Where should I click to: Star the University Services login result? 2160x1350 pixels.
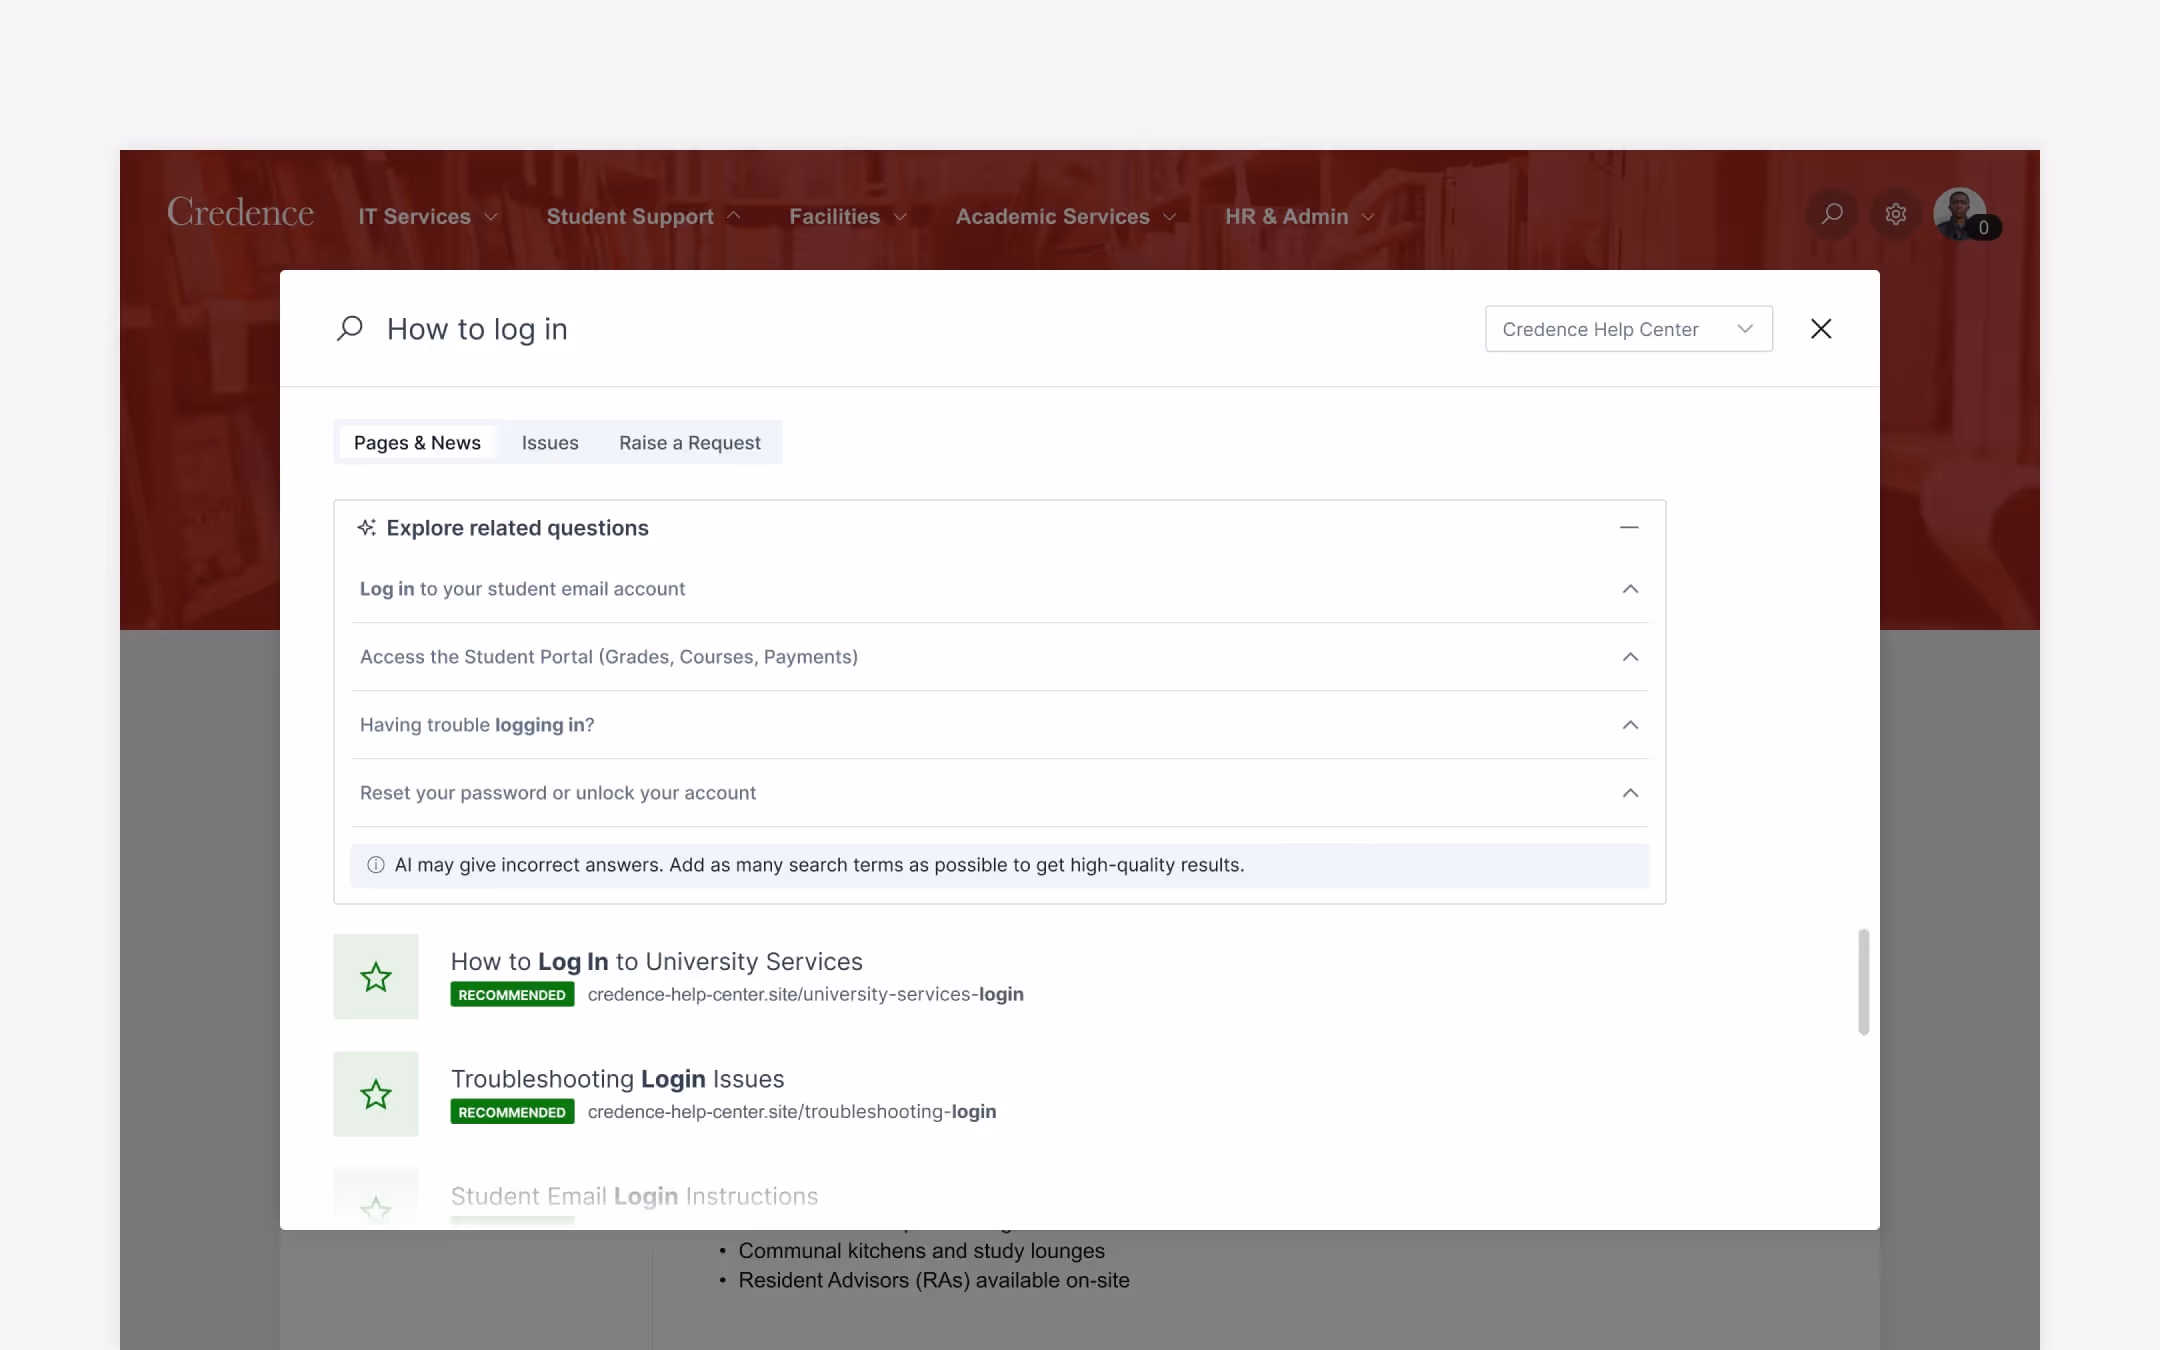(x=376, y=977)
